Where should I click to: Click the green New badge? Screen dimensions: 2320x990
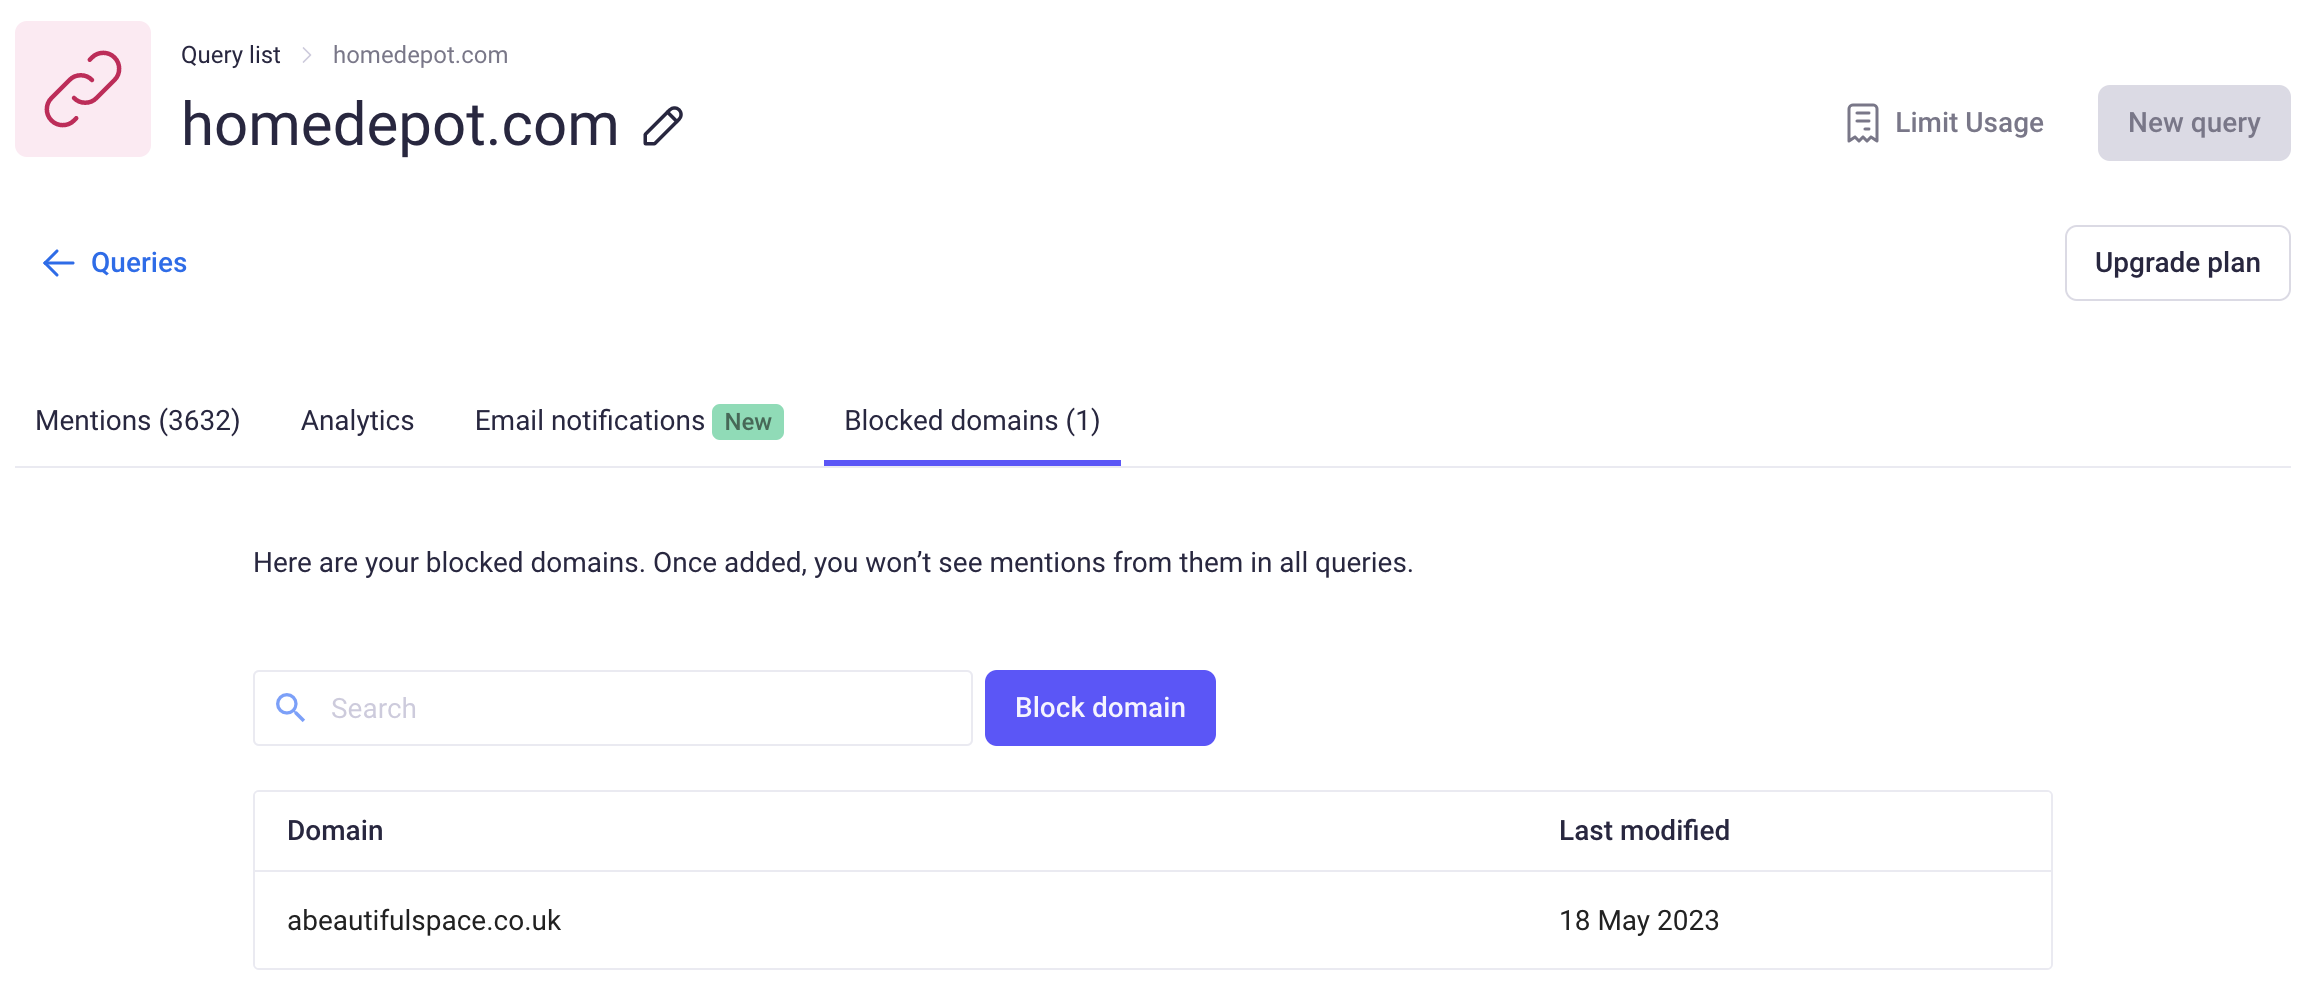pyautogui.click(x=747, y=422)
